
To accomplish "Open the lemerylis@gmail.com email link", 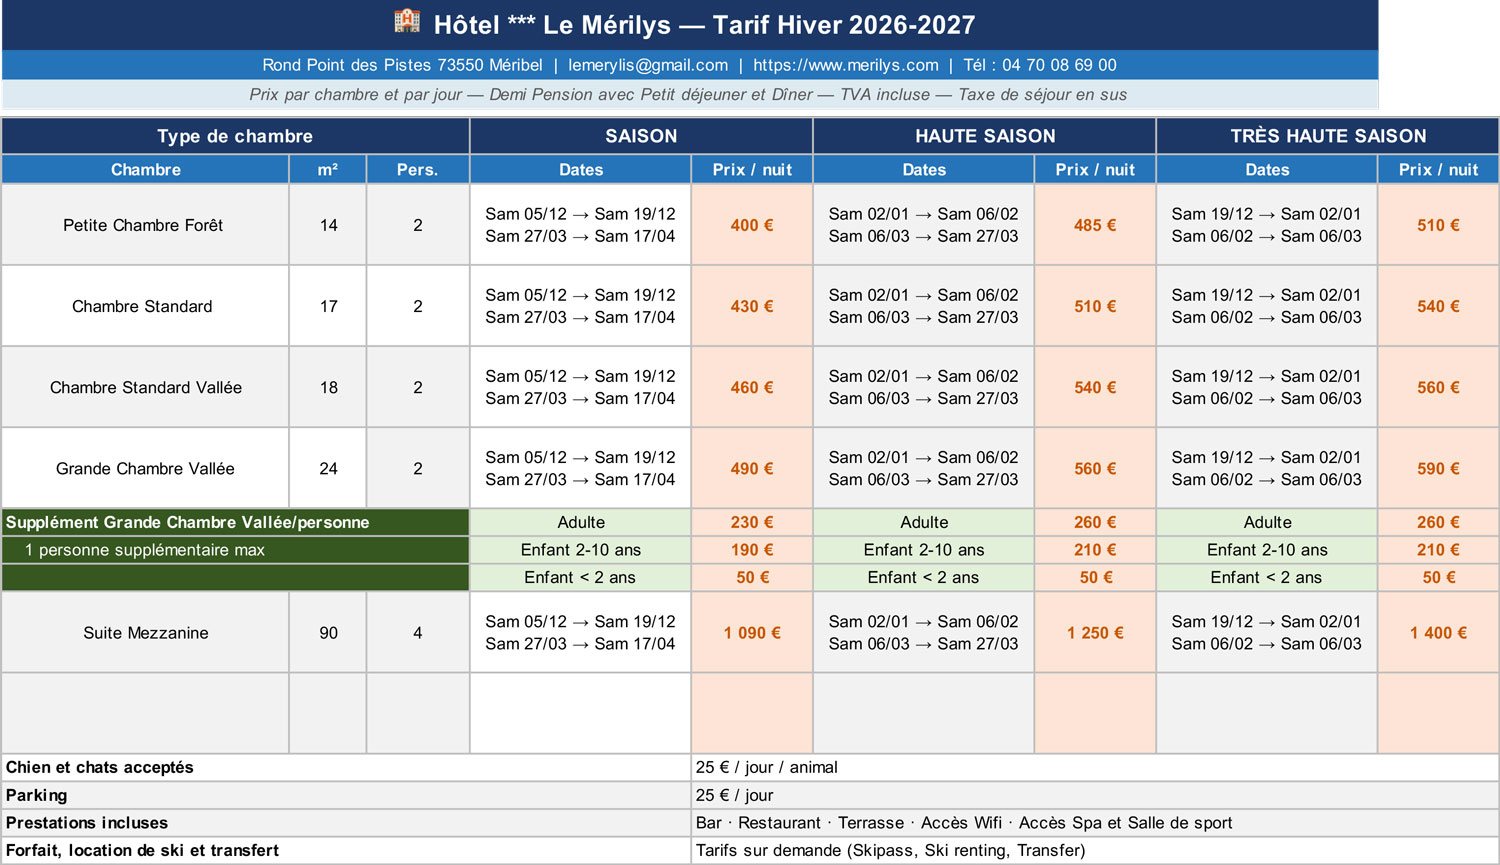I will (648, 65).
